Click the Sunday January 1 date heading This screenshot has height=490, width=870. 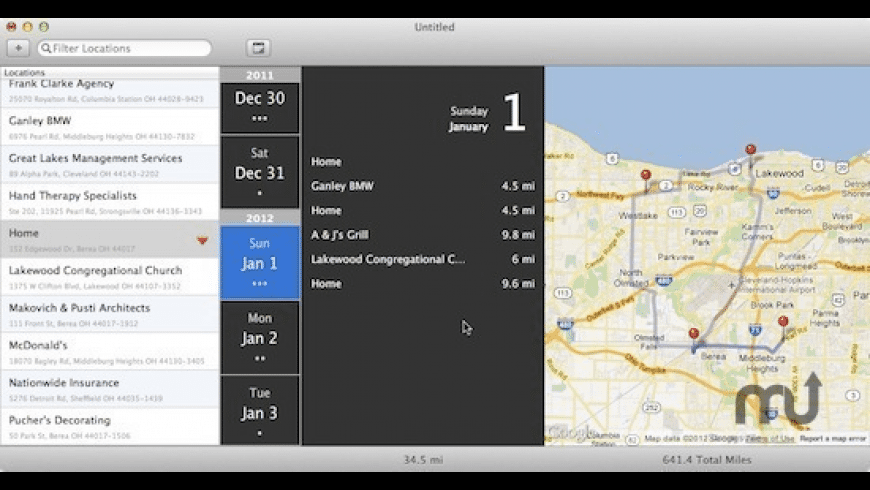pos(487,113)
